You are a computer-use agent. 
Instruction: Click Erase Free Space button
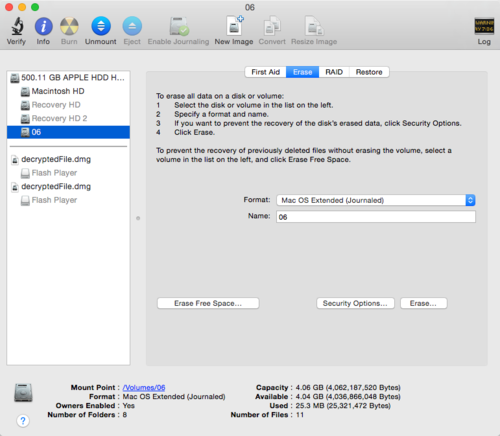coord(208,303)
